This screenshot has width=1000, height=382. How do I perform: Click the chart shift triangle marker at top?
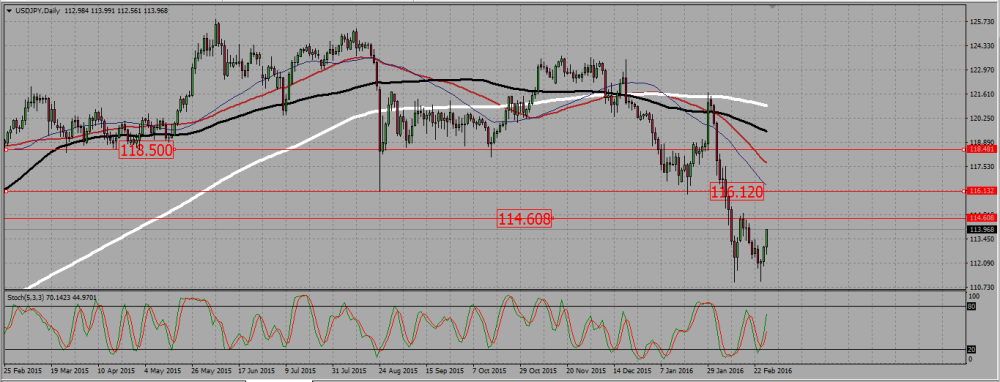click(773, 6)
